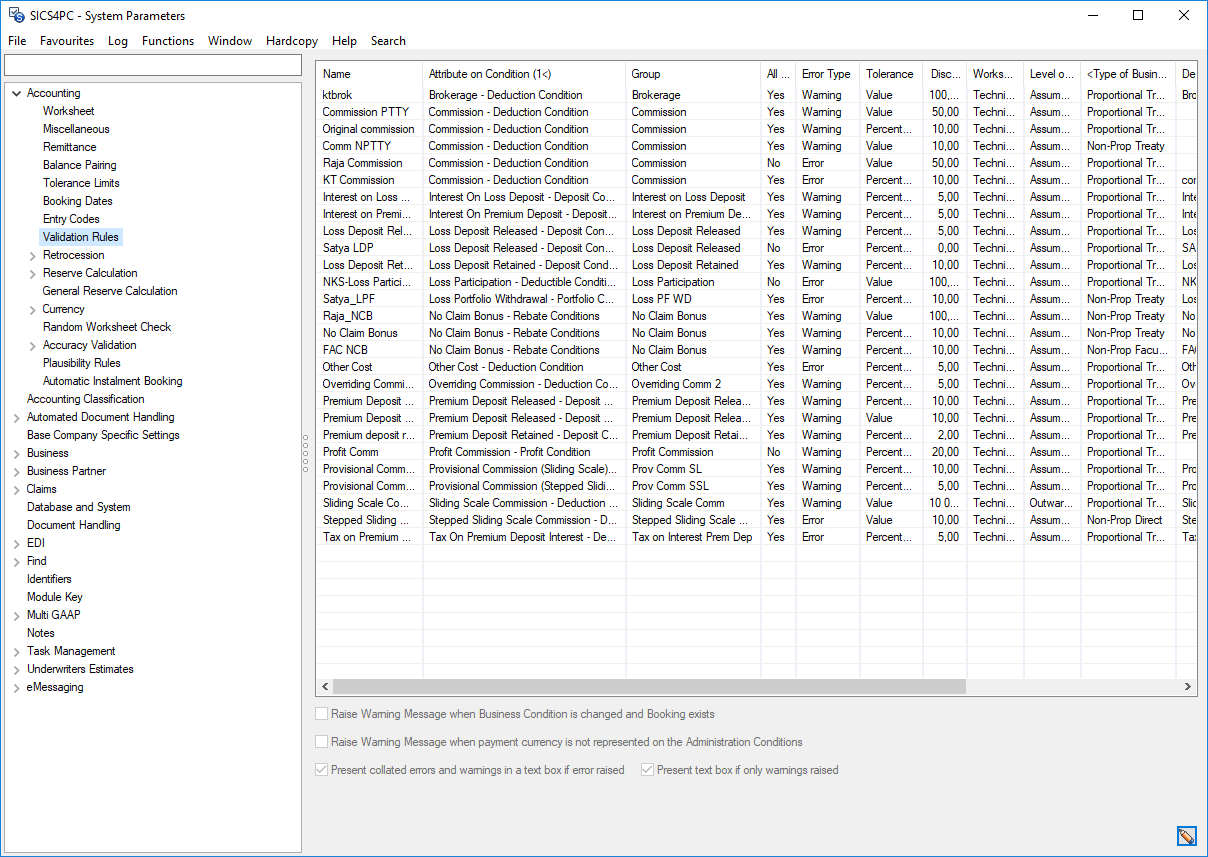Enable warning for unrepresented payment currency
This screenshot has width=1208, height=857.
point(322,742)
